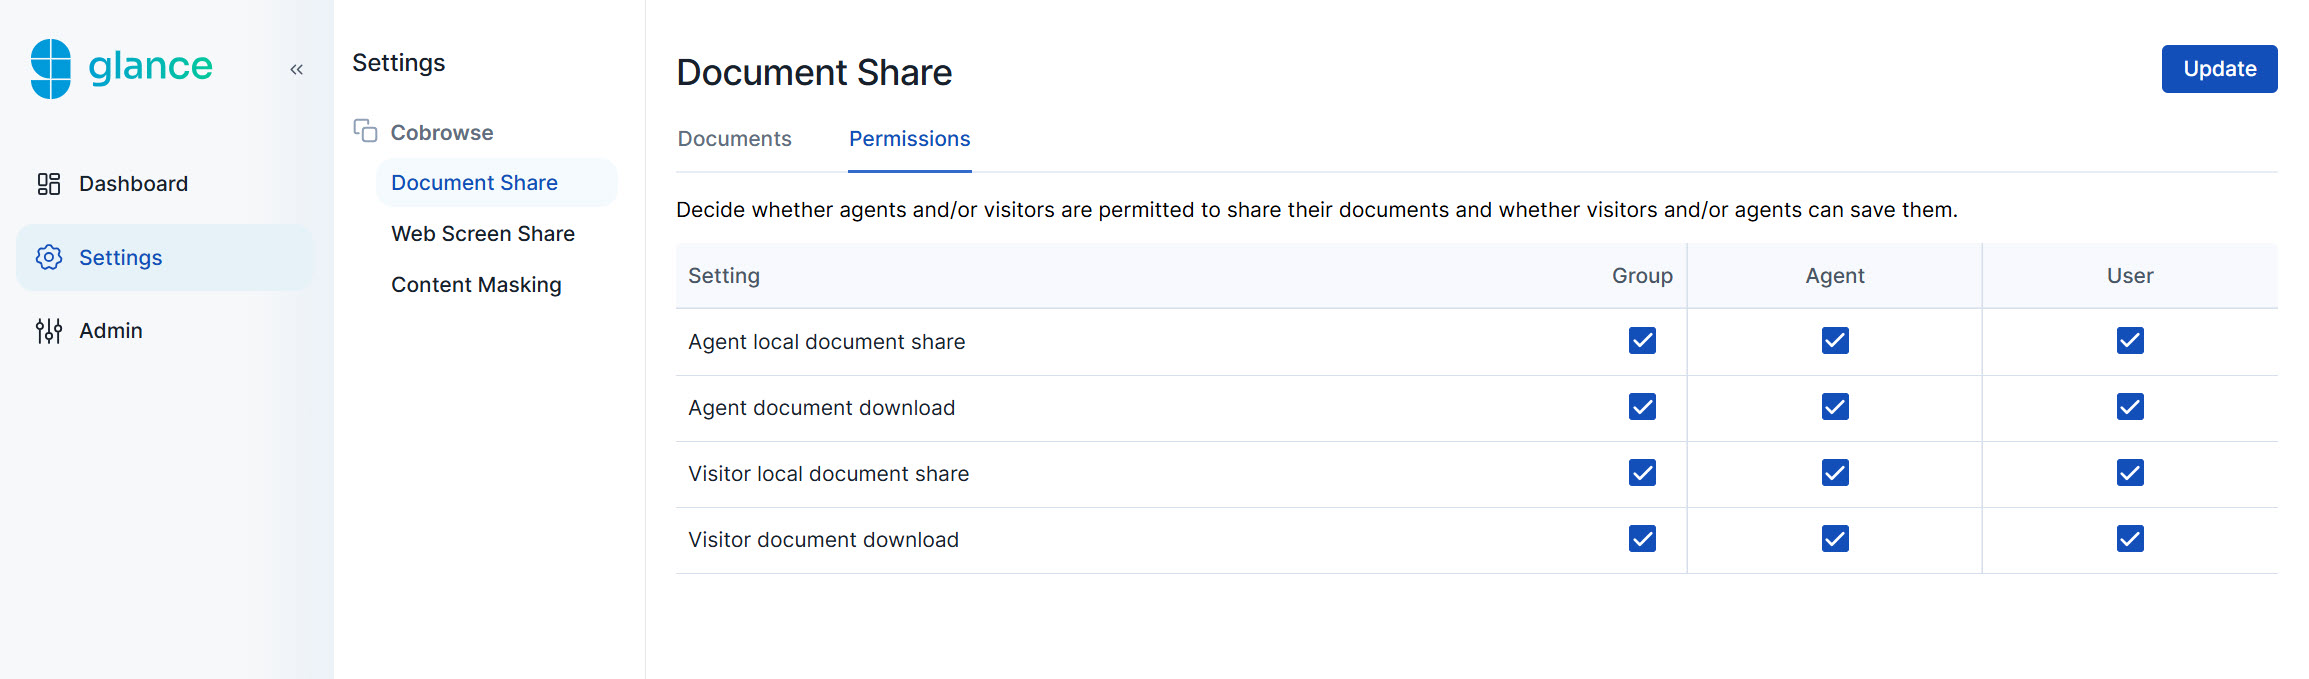This screenshot has width=2309, height=679.
Task: Uncheck Group for Visitor document download
Action: pos(1642,539)
